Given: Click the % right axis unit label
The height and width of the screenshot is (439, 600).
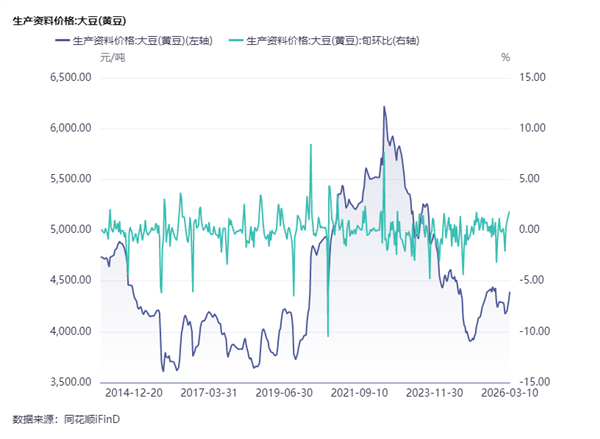Looking at the screenshot, I should click(x=505, y=58).
